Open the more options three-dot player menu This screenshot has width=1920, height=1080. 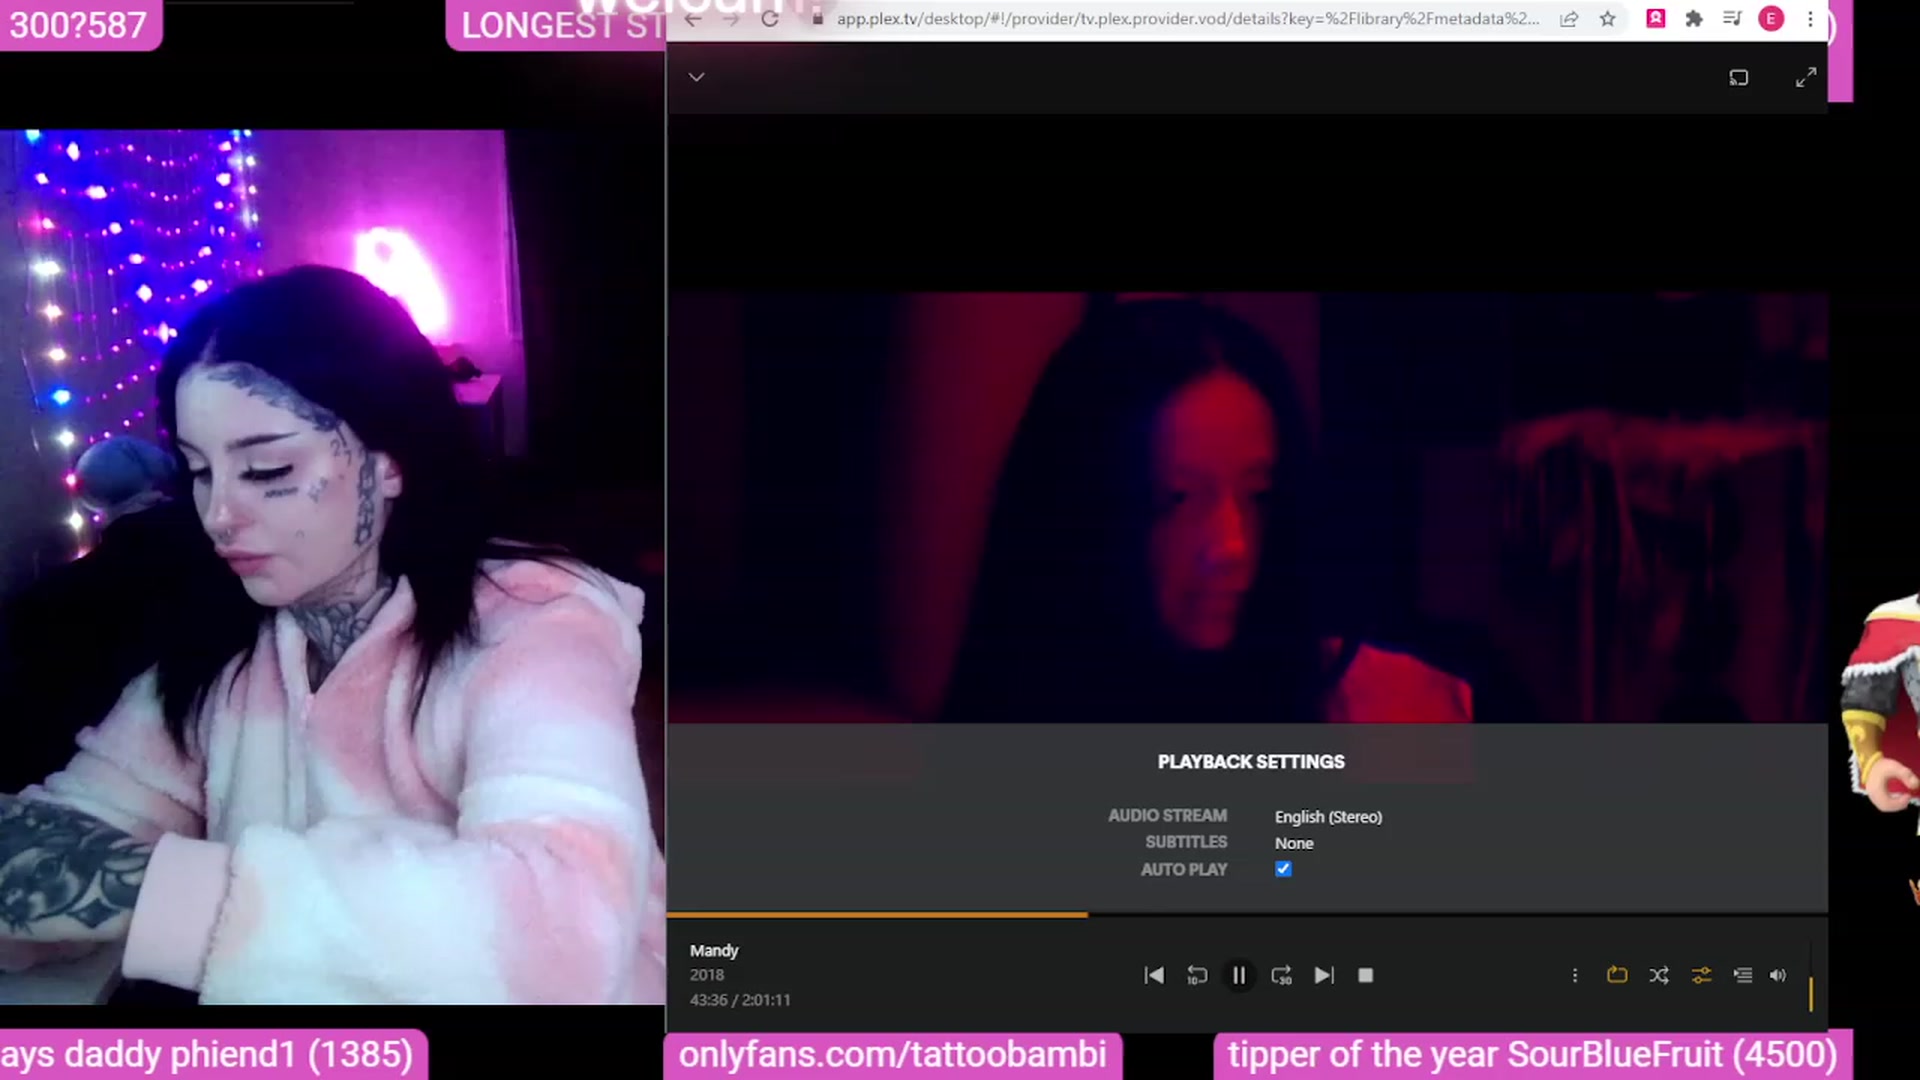pyautogui.click(x=1575, y=975)
